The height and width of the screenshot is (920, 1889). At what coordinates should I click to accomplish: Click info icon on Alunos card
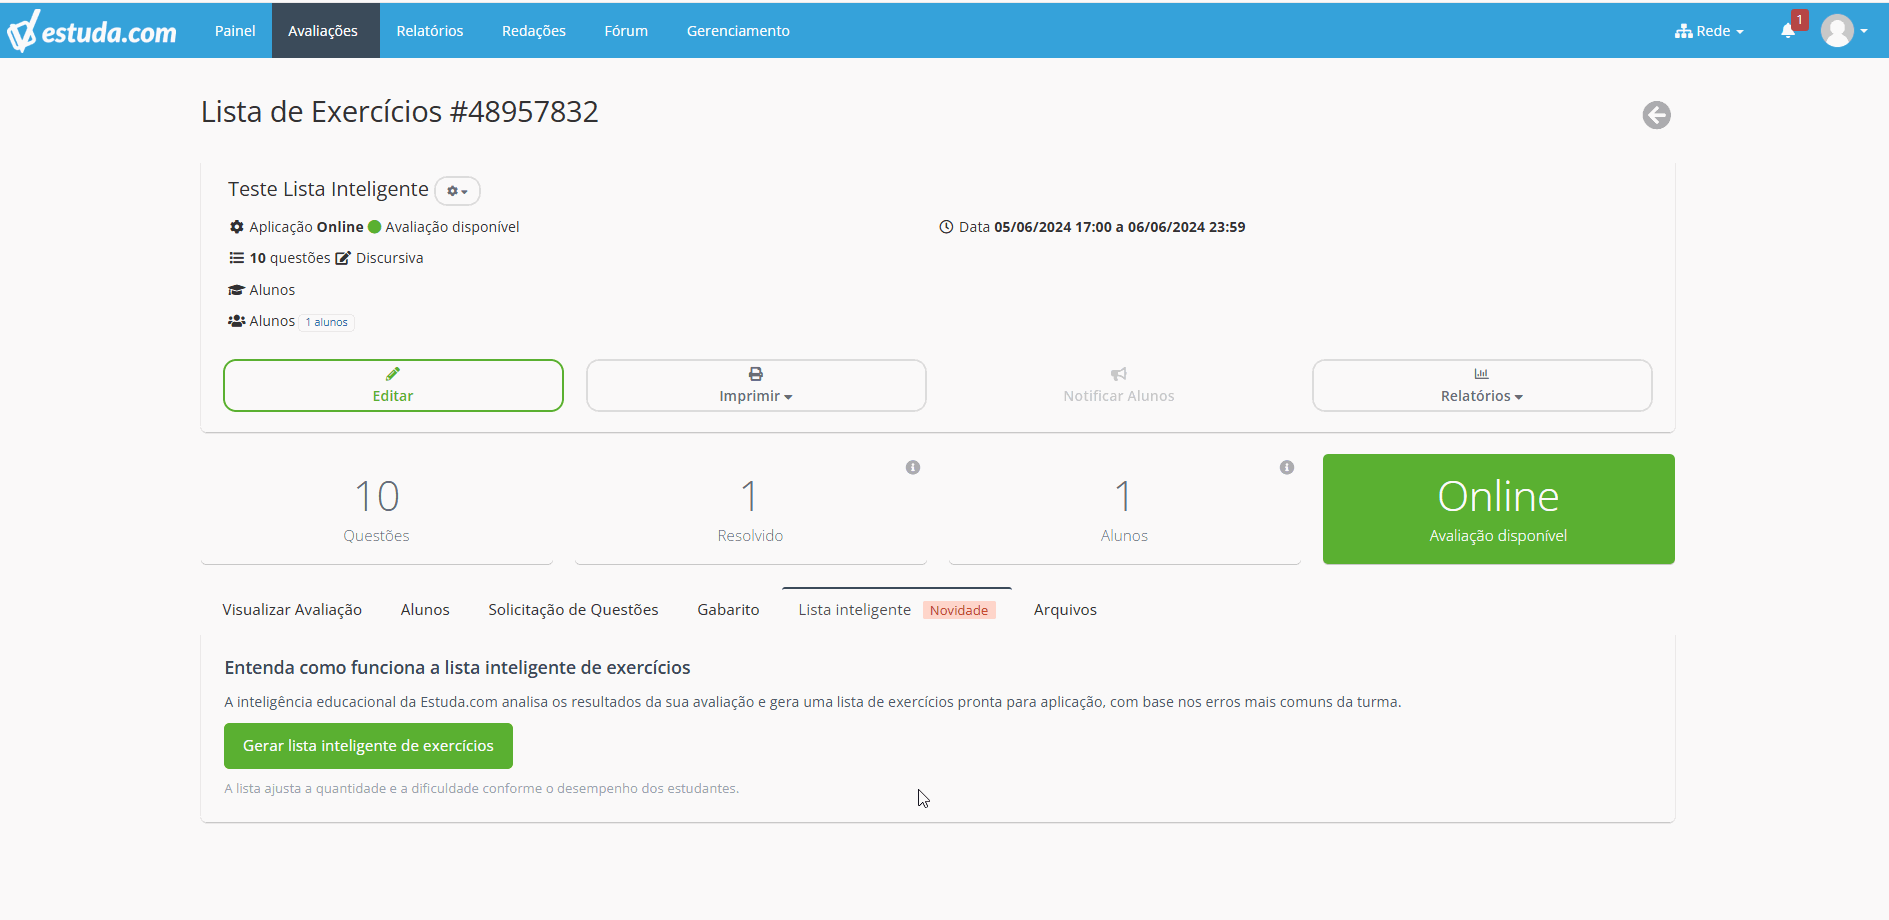click(x=1287, y=467)
